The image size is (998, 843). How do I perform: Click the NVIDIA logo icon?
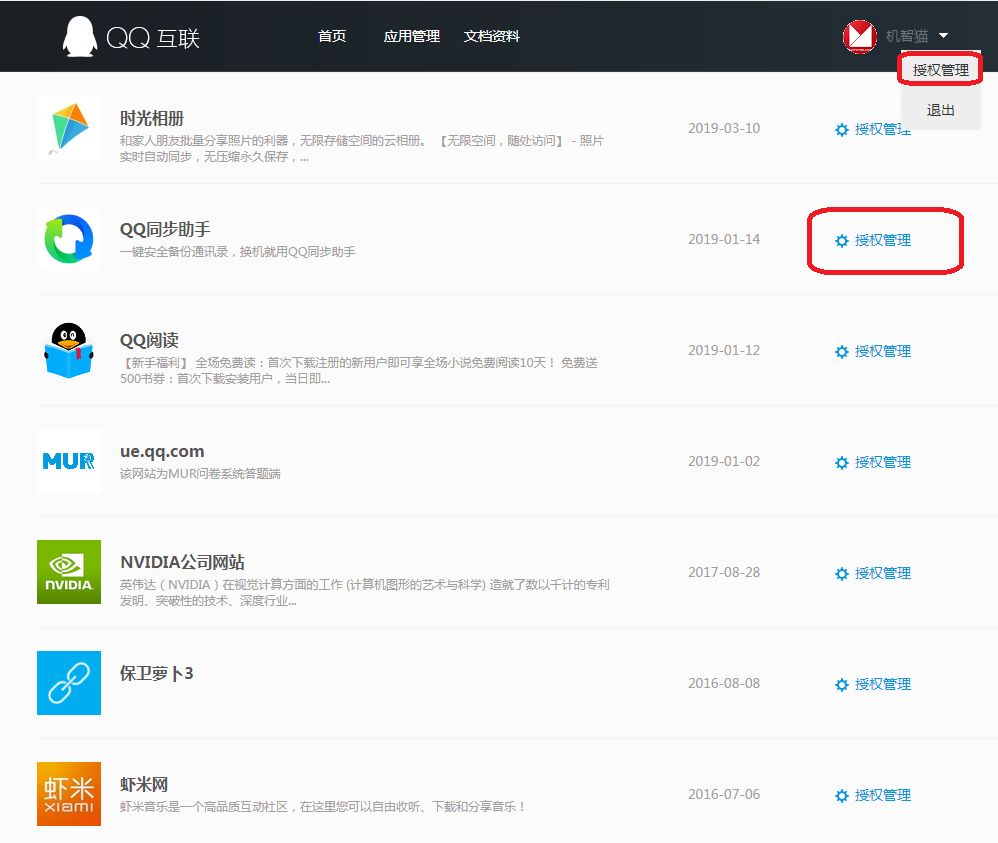[x=68, y=572]
